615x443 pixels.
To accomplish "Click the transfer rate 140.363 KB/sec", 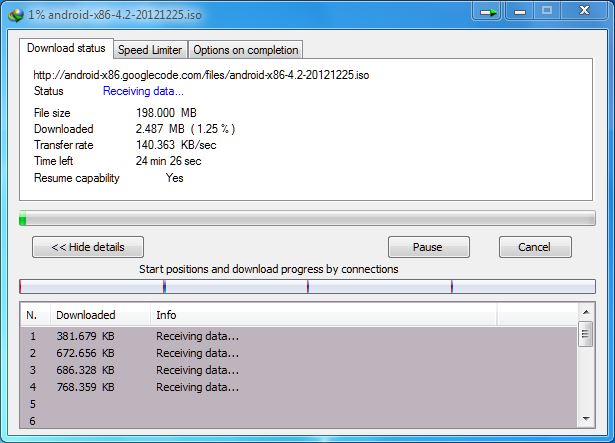I will coord(176,145).
